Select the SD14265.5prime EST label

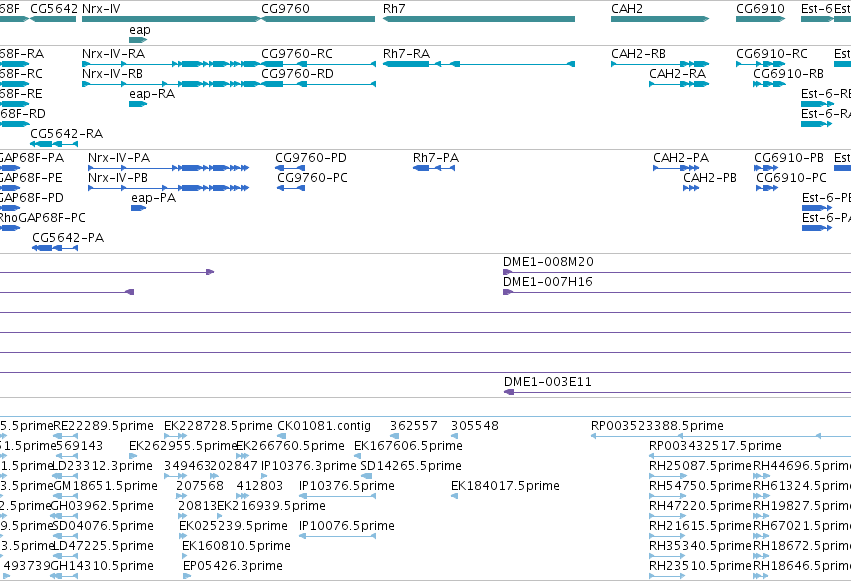click(411, 466)
